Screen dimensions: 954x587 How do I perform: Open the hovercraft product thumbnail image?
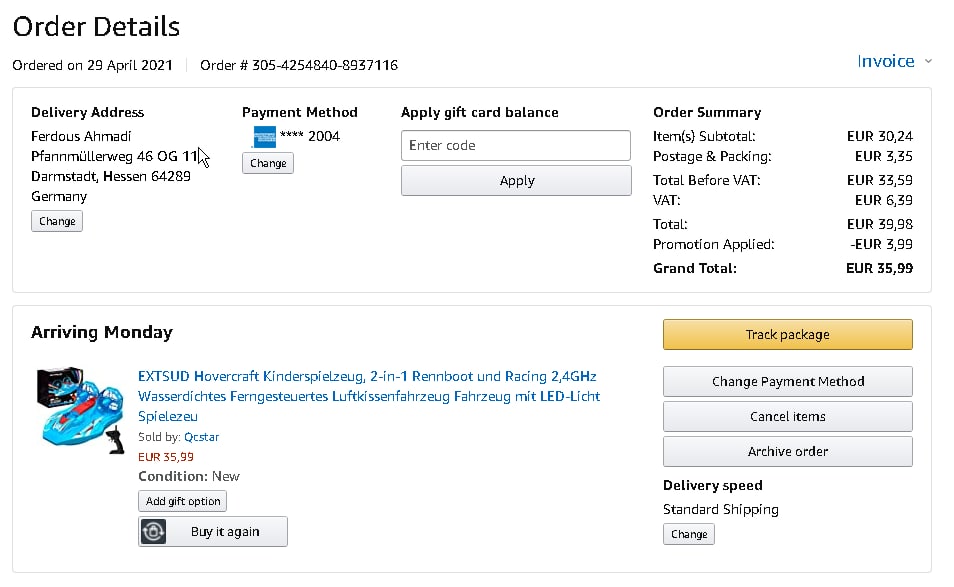coord(82,409)
